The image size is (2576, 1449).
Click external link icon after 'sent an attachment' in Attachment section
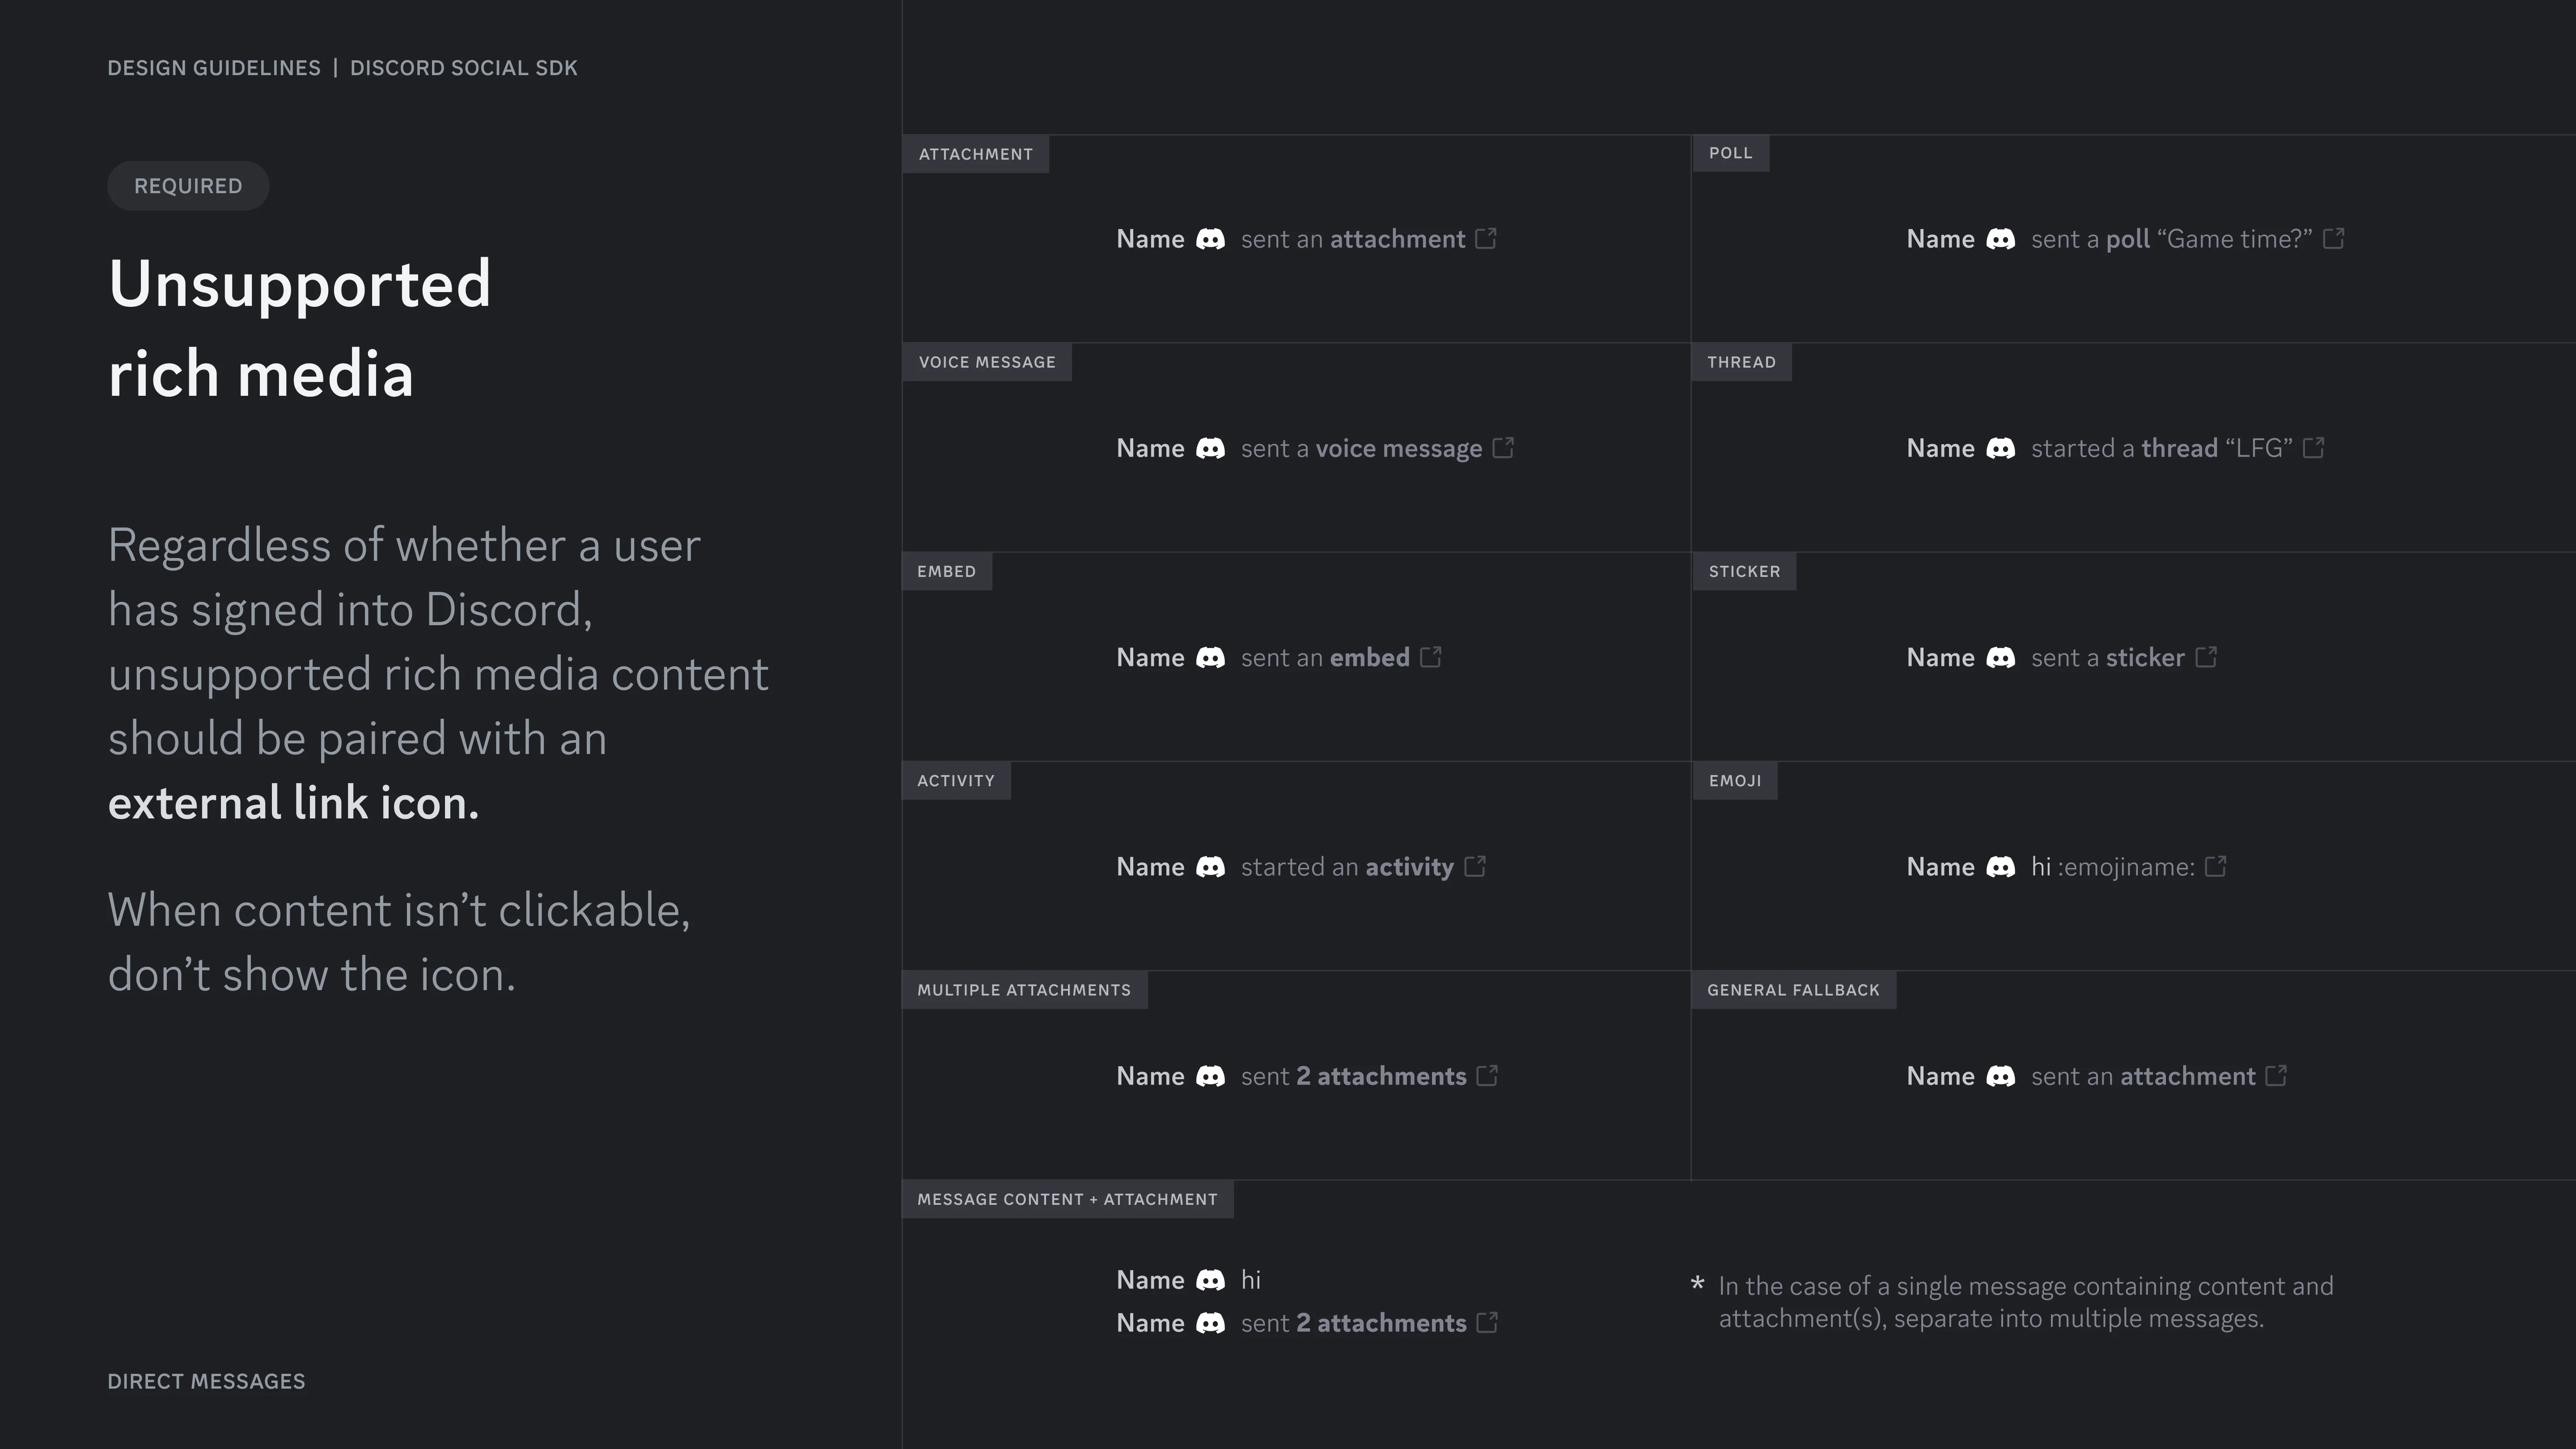(1486, 238)
